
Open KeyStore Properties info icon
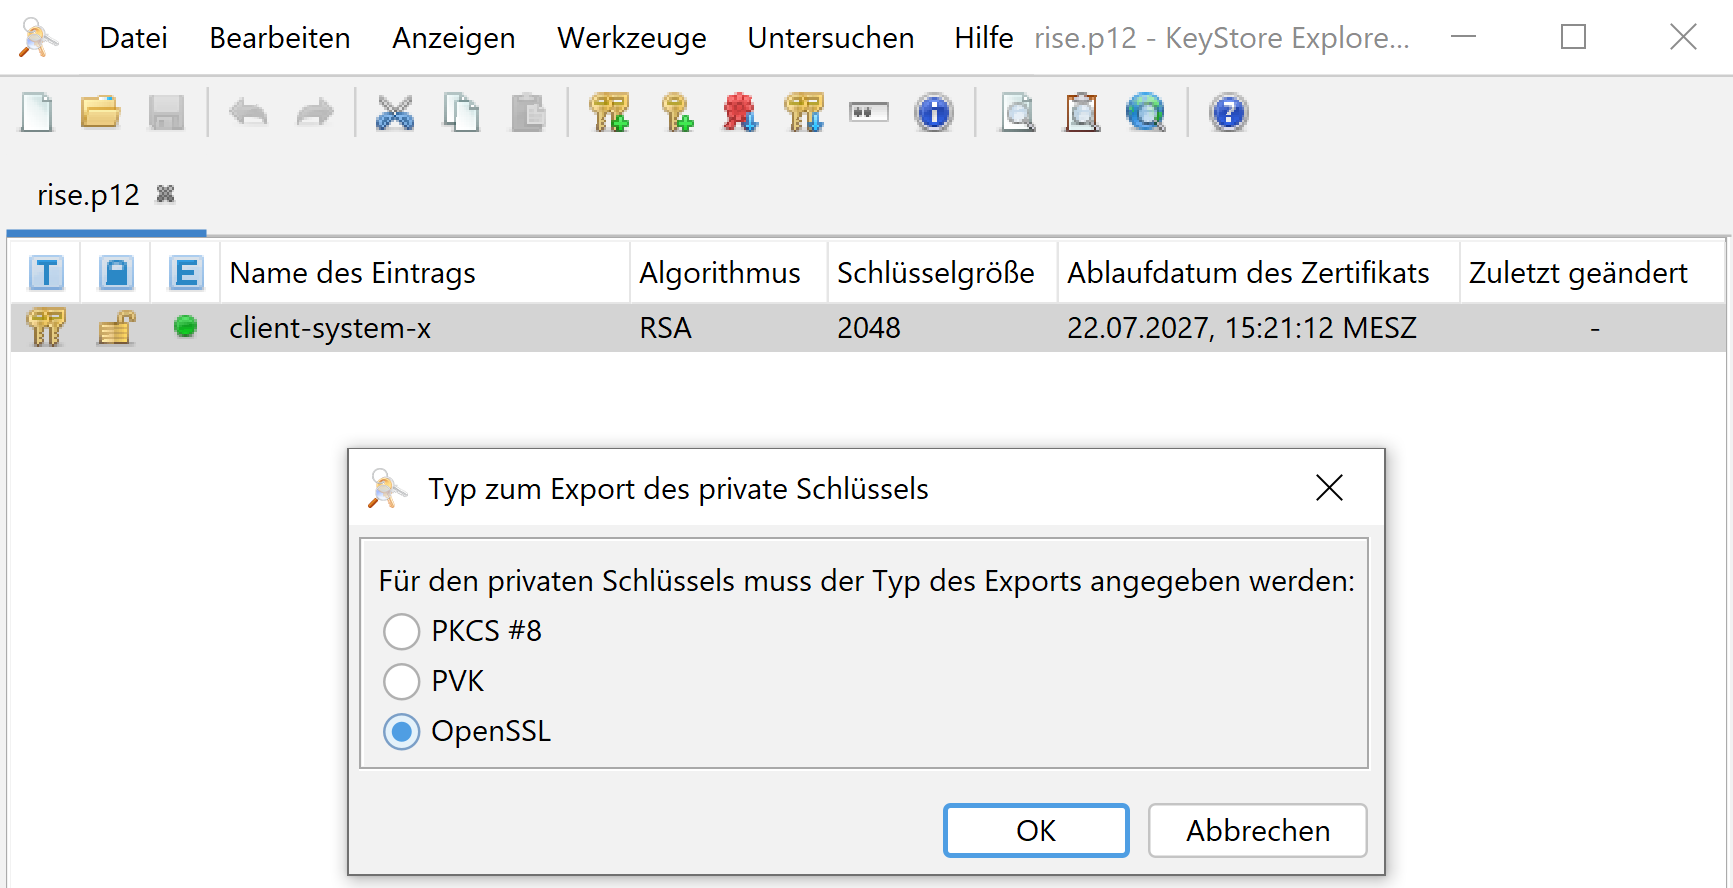point(933,113)
